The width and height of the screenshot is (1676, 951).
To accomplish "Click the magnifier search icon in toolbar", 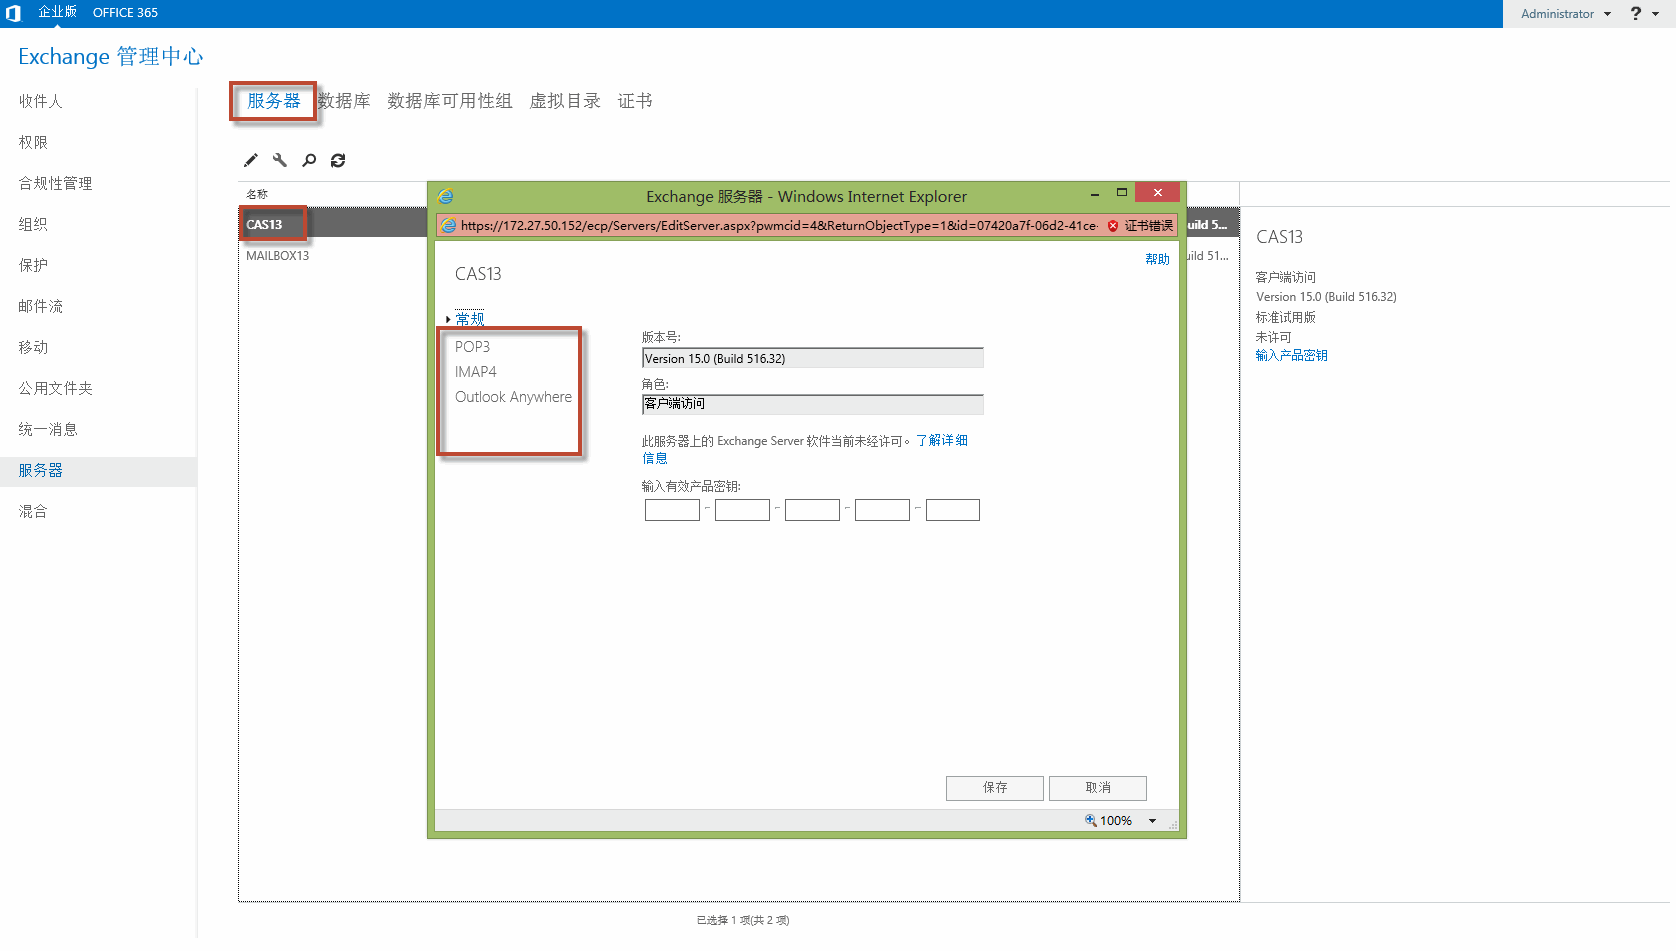I will [x=309, y=160].
